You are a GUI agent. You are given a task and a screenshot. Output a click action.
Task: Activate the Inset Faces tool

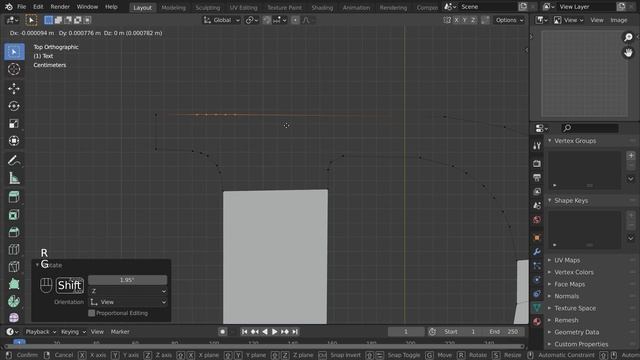14,215
